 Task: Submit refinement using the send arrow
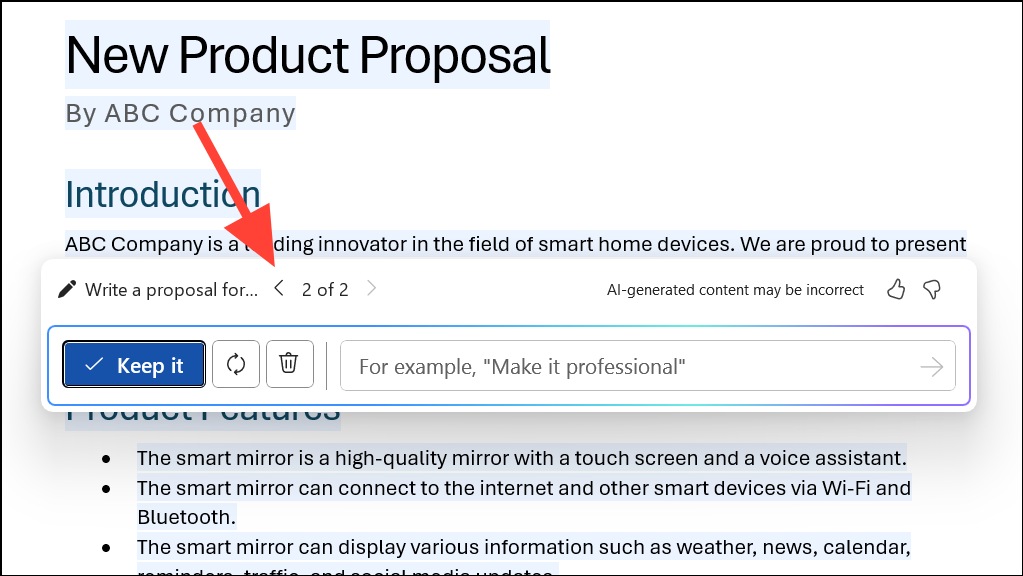pyautogui.click(x=930, y=366)
